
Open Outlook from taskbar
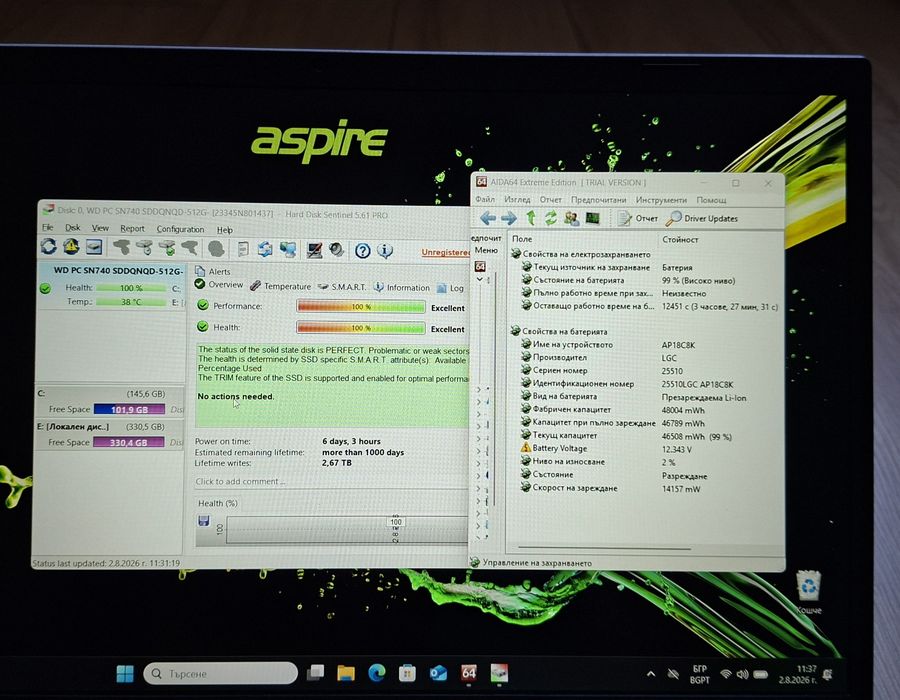pos(438,672)
